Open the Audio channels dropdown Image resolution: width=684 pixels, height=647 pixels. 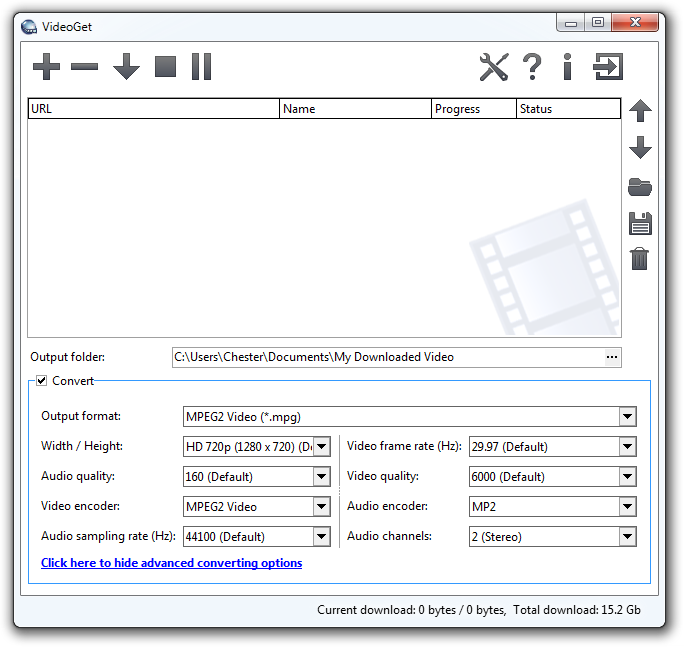(x=627, y=537)
